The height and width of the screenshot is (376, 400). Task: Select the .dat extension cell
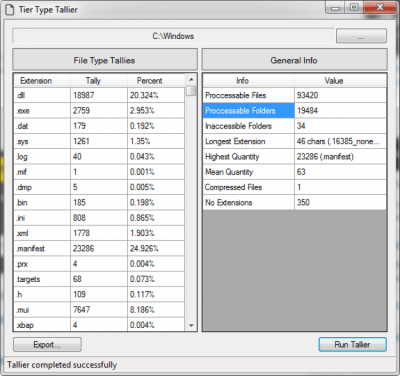pos(42,126)
